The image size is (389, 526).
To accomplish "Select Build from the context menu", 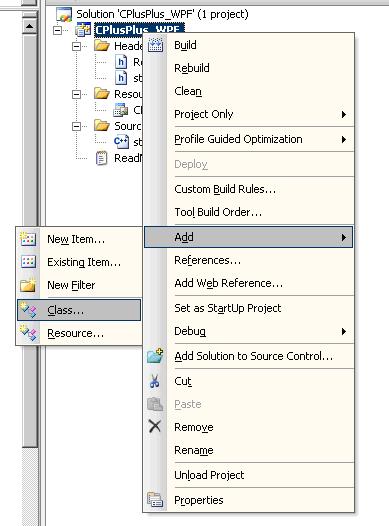I will point(248,45).
